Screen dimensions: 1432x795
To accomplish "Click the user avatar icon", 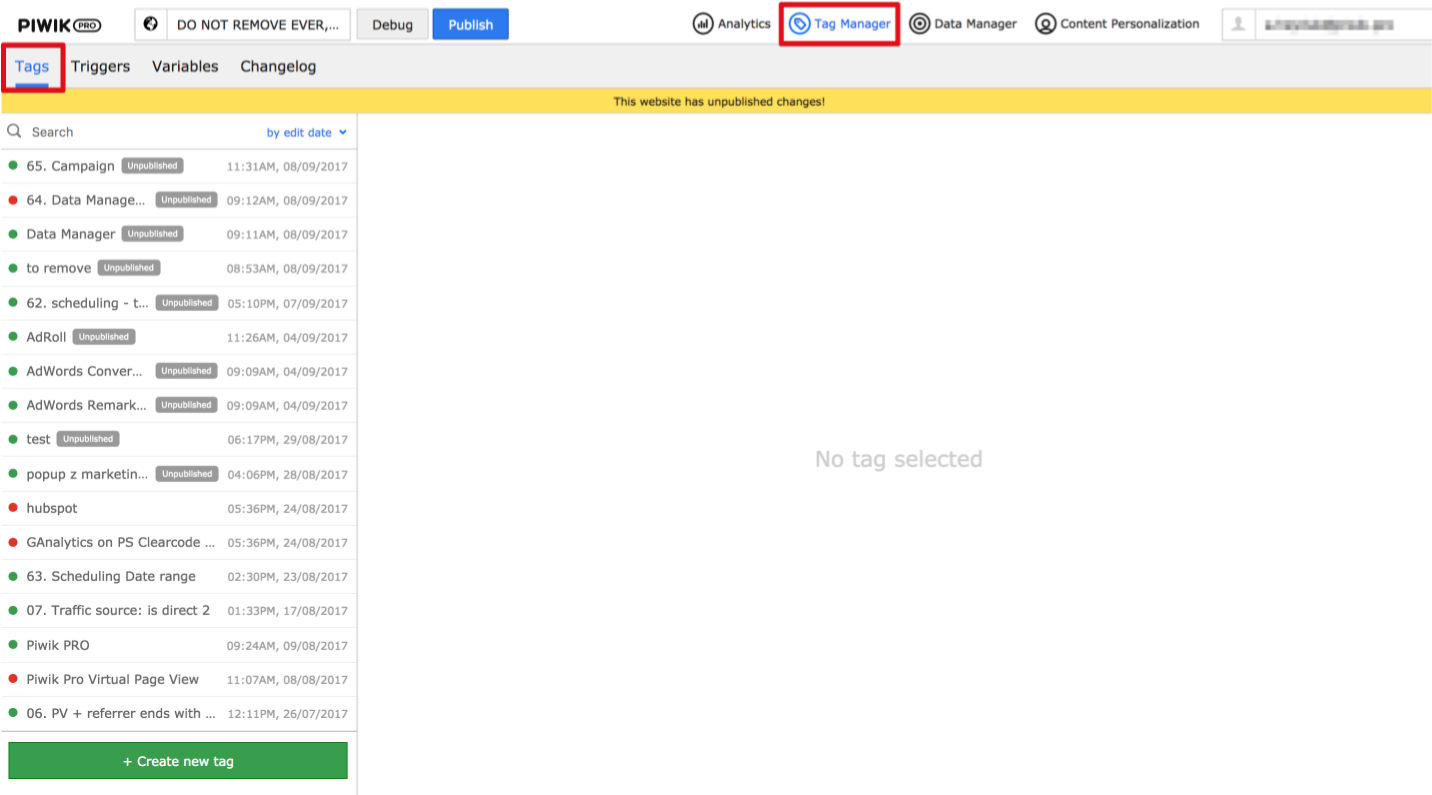I will point(1238,25).
